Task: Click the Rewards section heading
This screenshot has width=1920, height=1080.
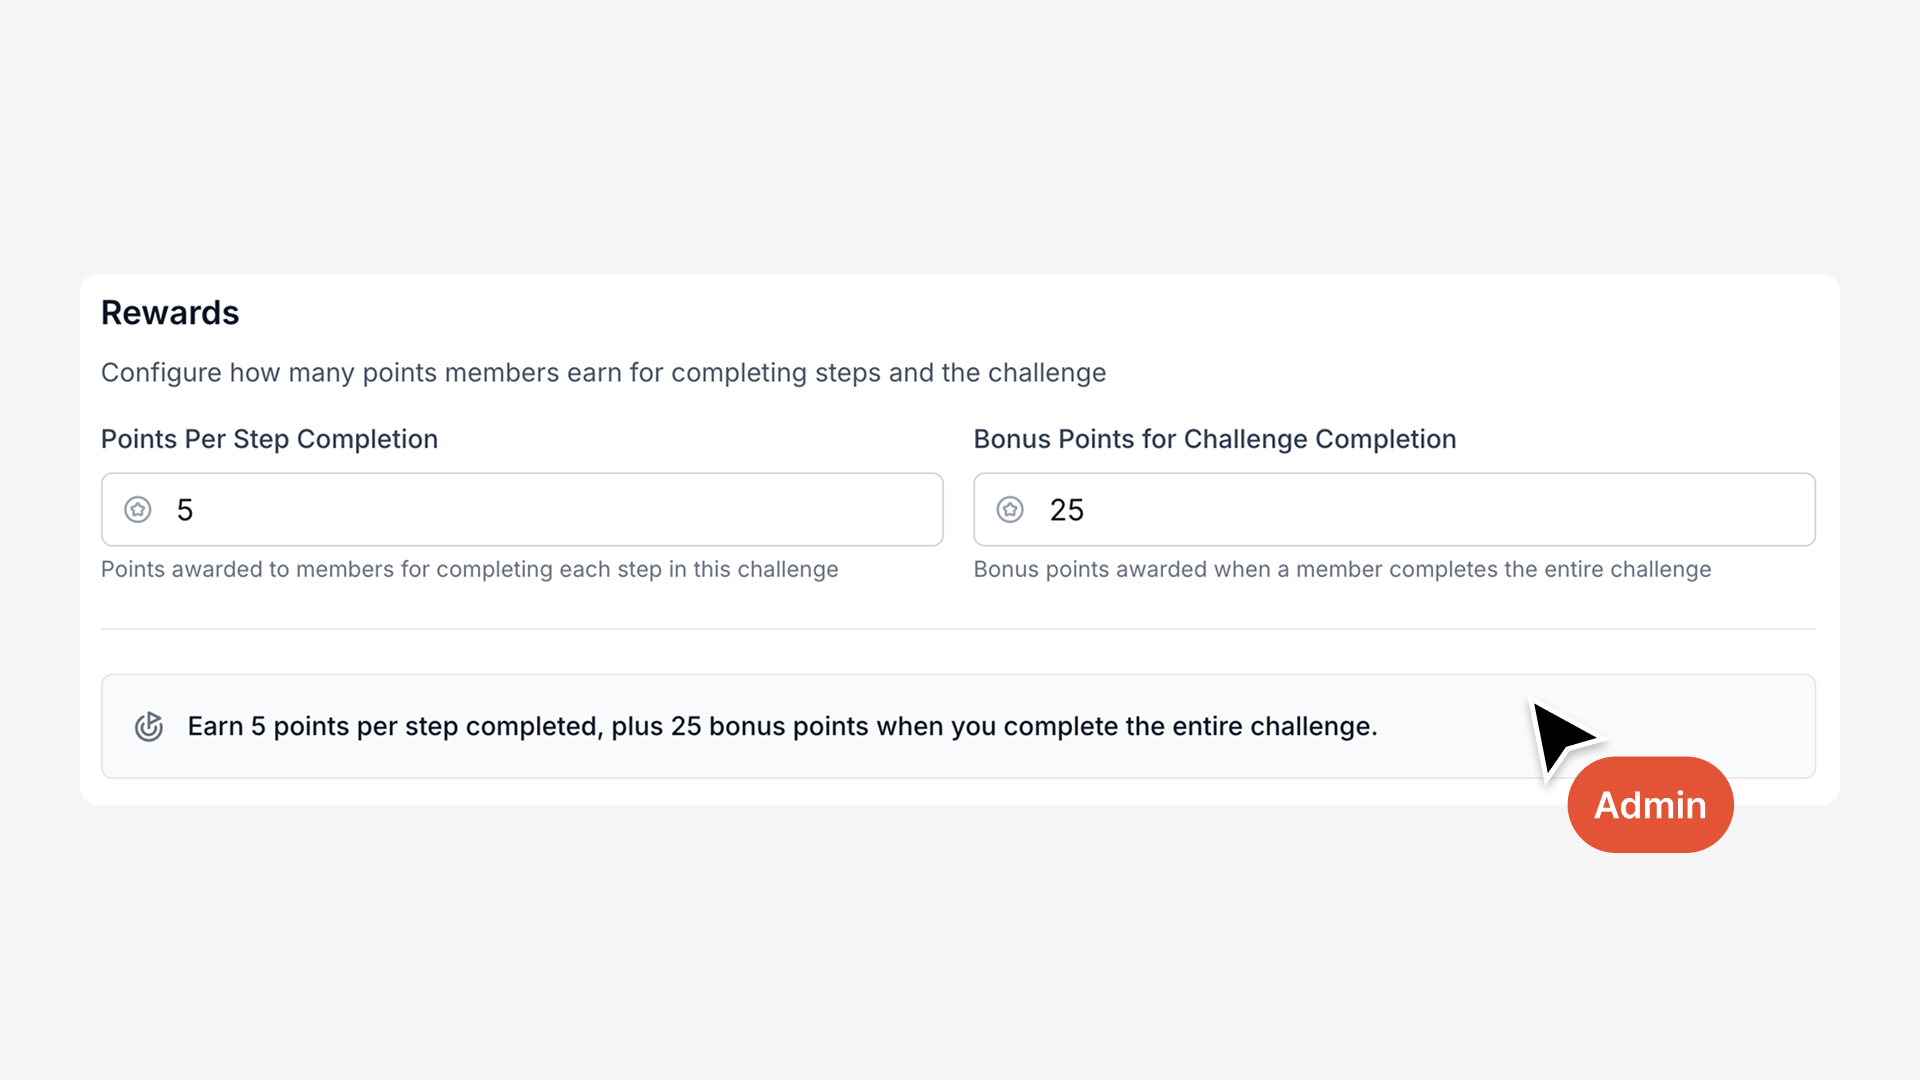Action: [170, 313]
